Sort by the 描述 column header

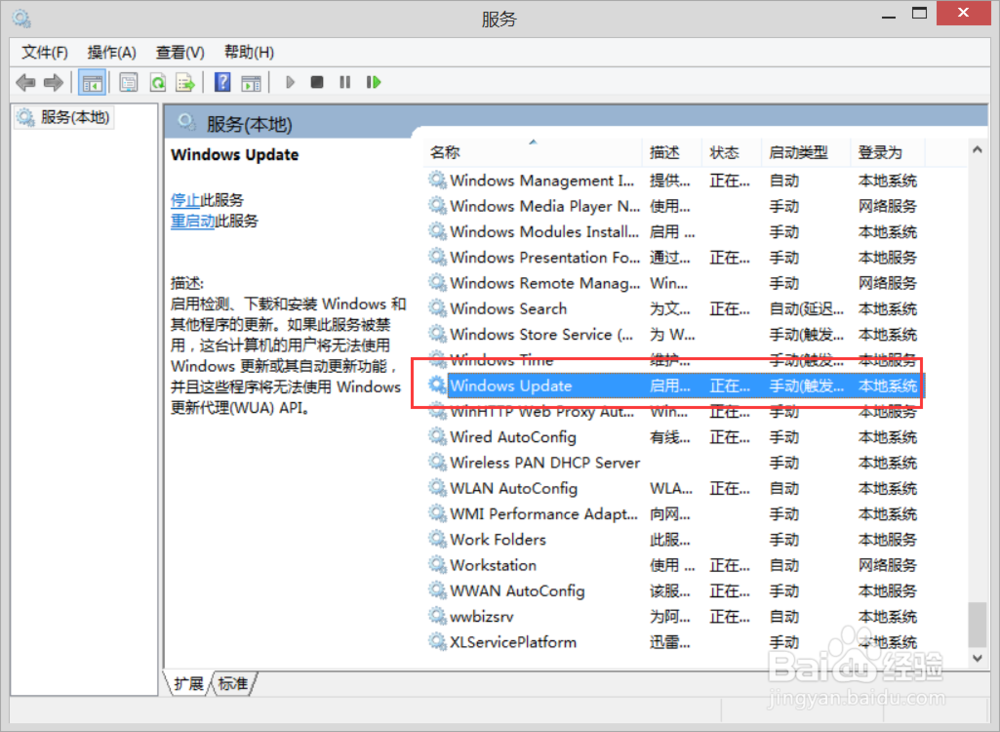(672, 152)
